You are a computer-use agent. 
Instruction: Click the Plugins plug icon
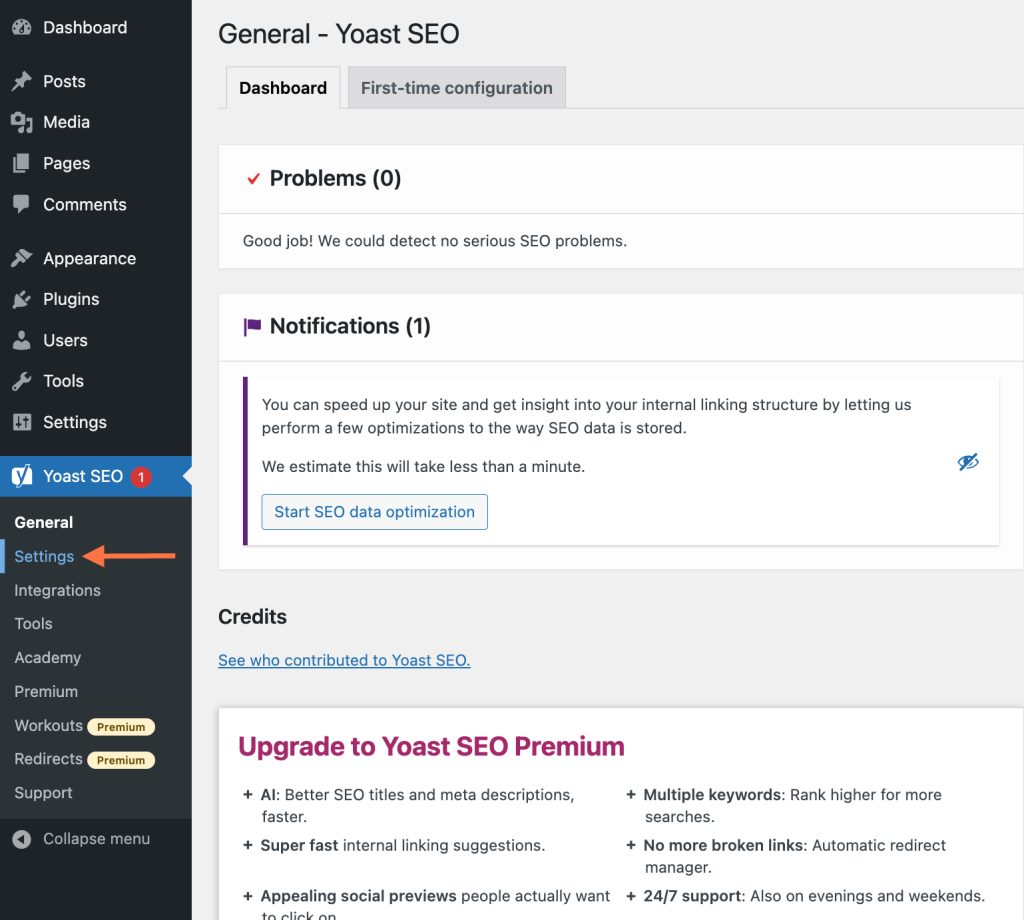pos(22,299)
